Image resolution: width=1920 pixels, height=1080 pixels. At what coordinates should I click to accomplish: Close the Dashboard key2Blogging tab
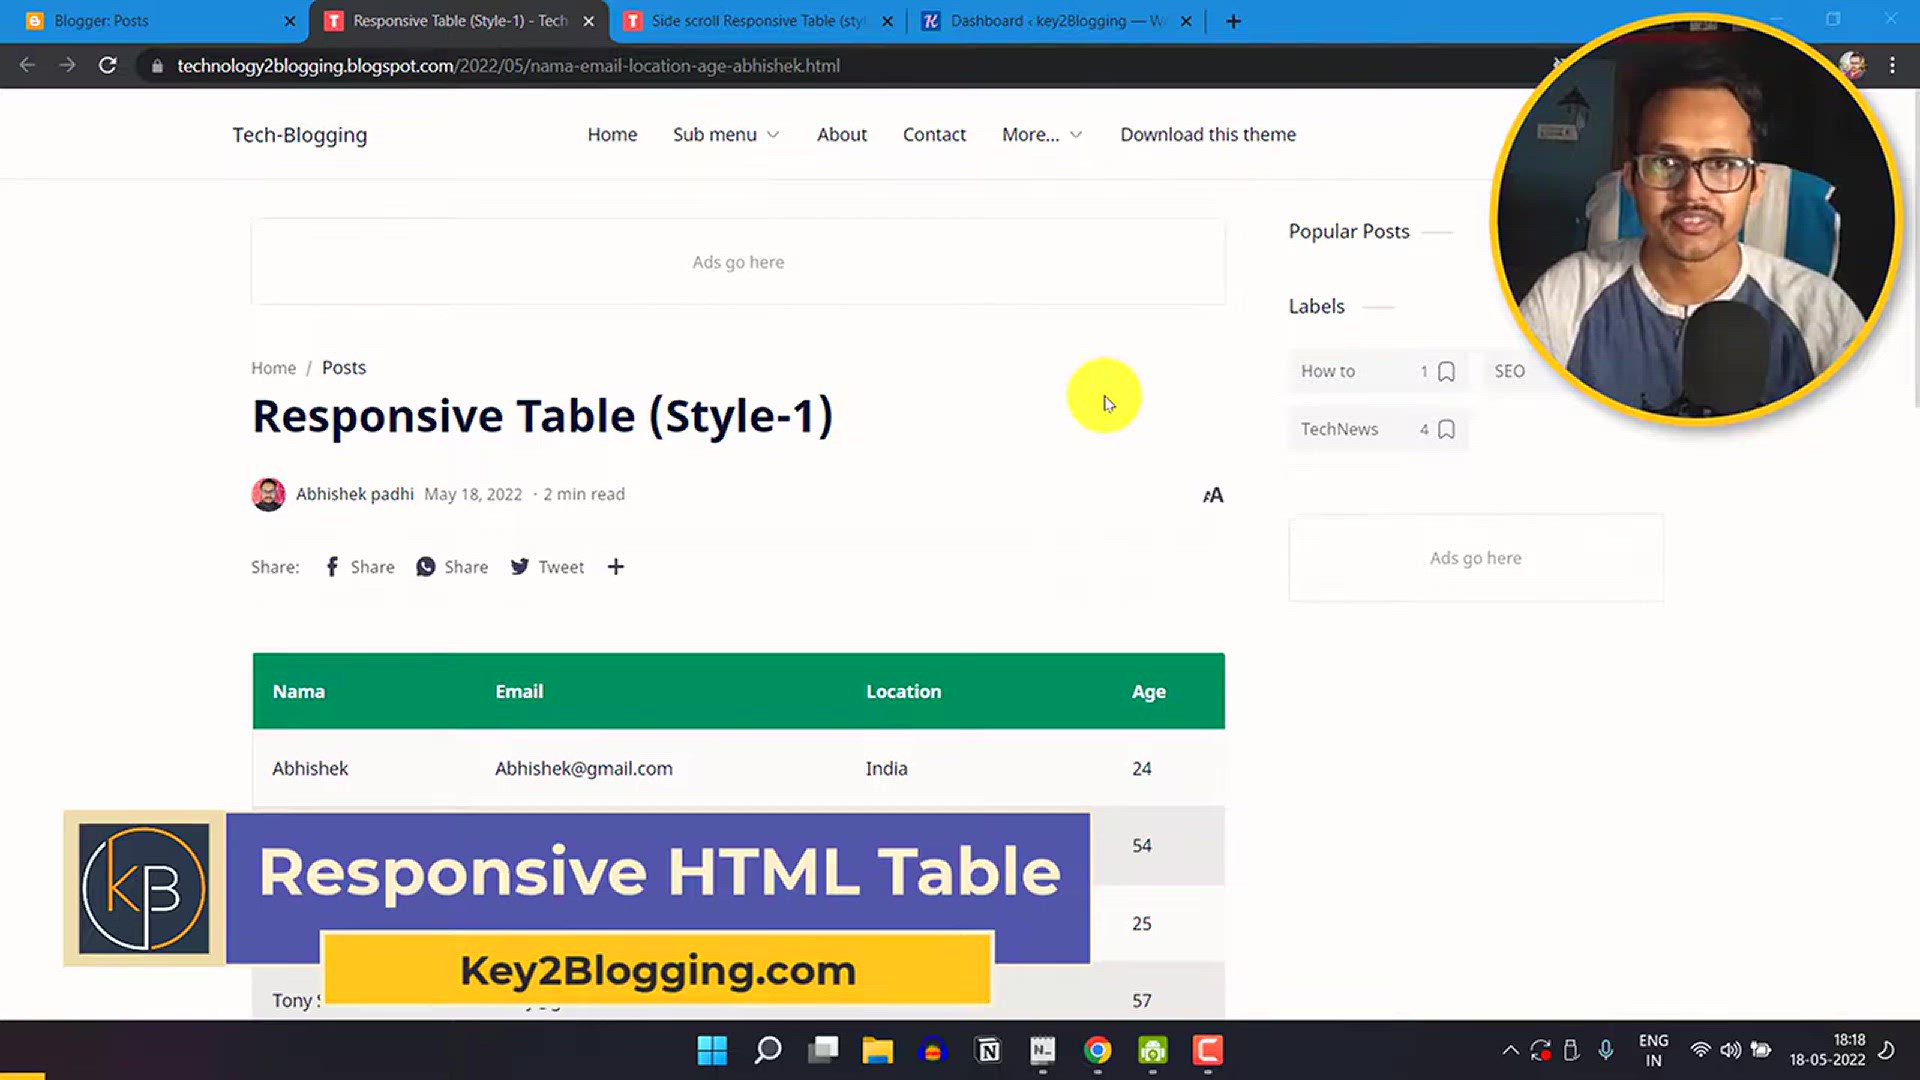(1186, 21)
